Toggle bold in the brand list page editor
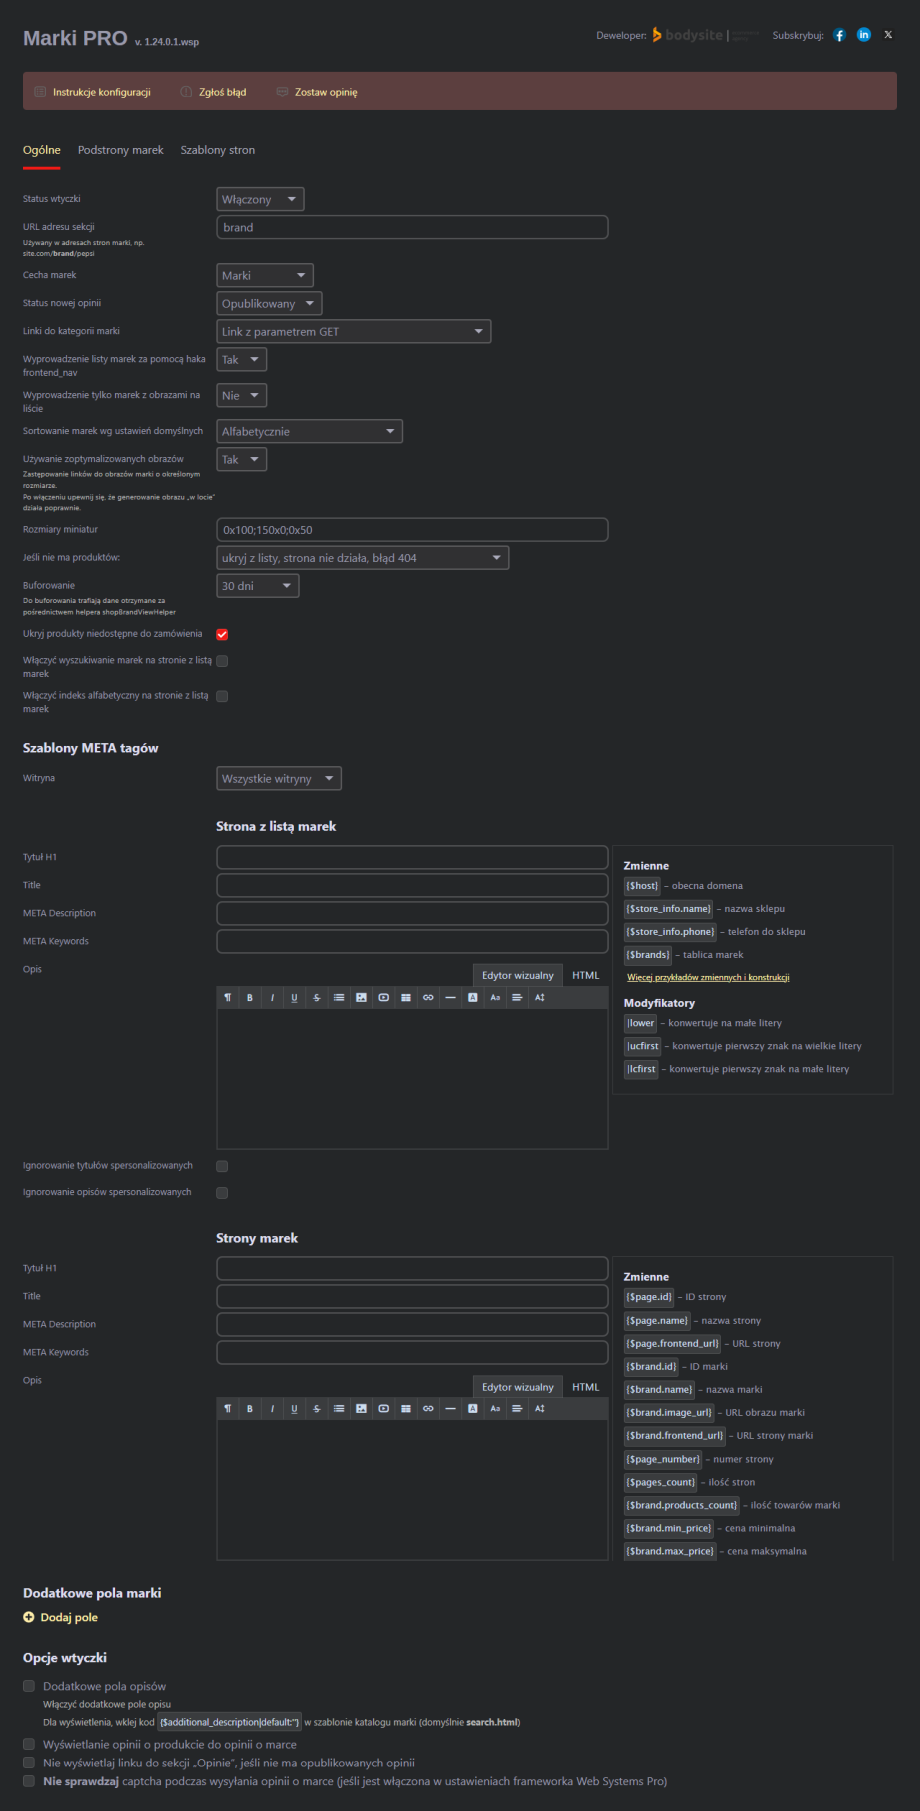This screenshot has height=1811, width=920. pyautogui.click(x=250, y=998)
